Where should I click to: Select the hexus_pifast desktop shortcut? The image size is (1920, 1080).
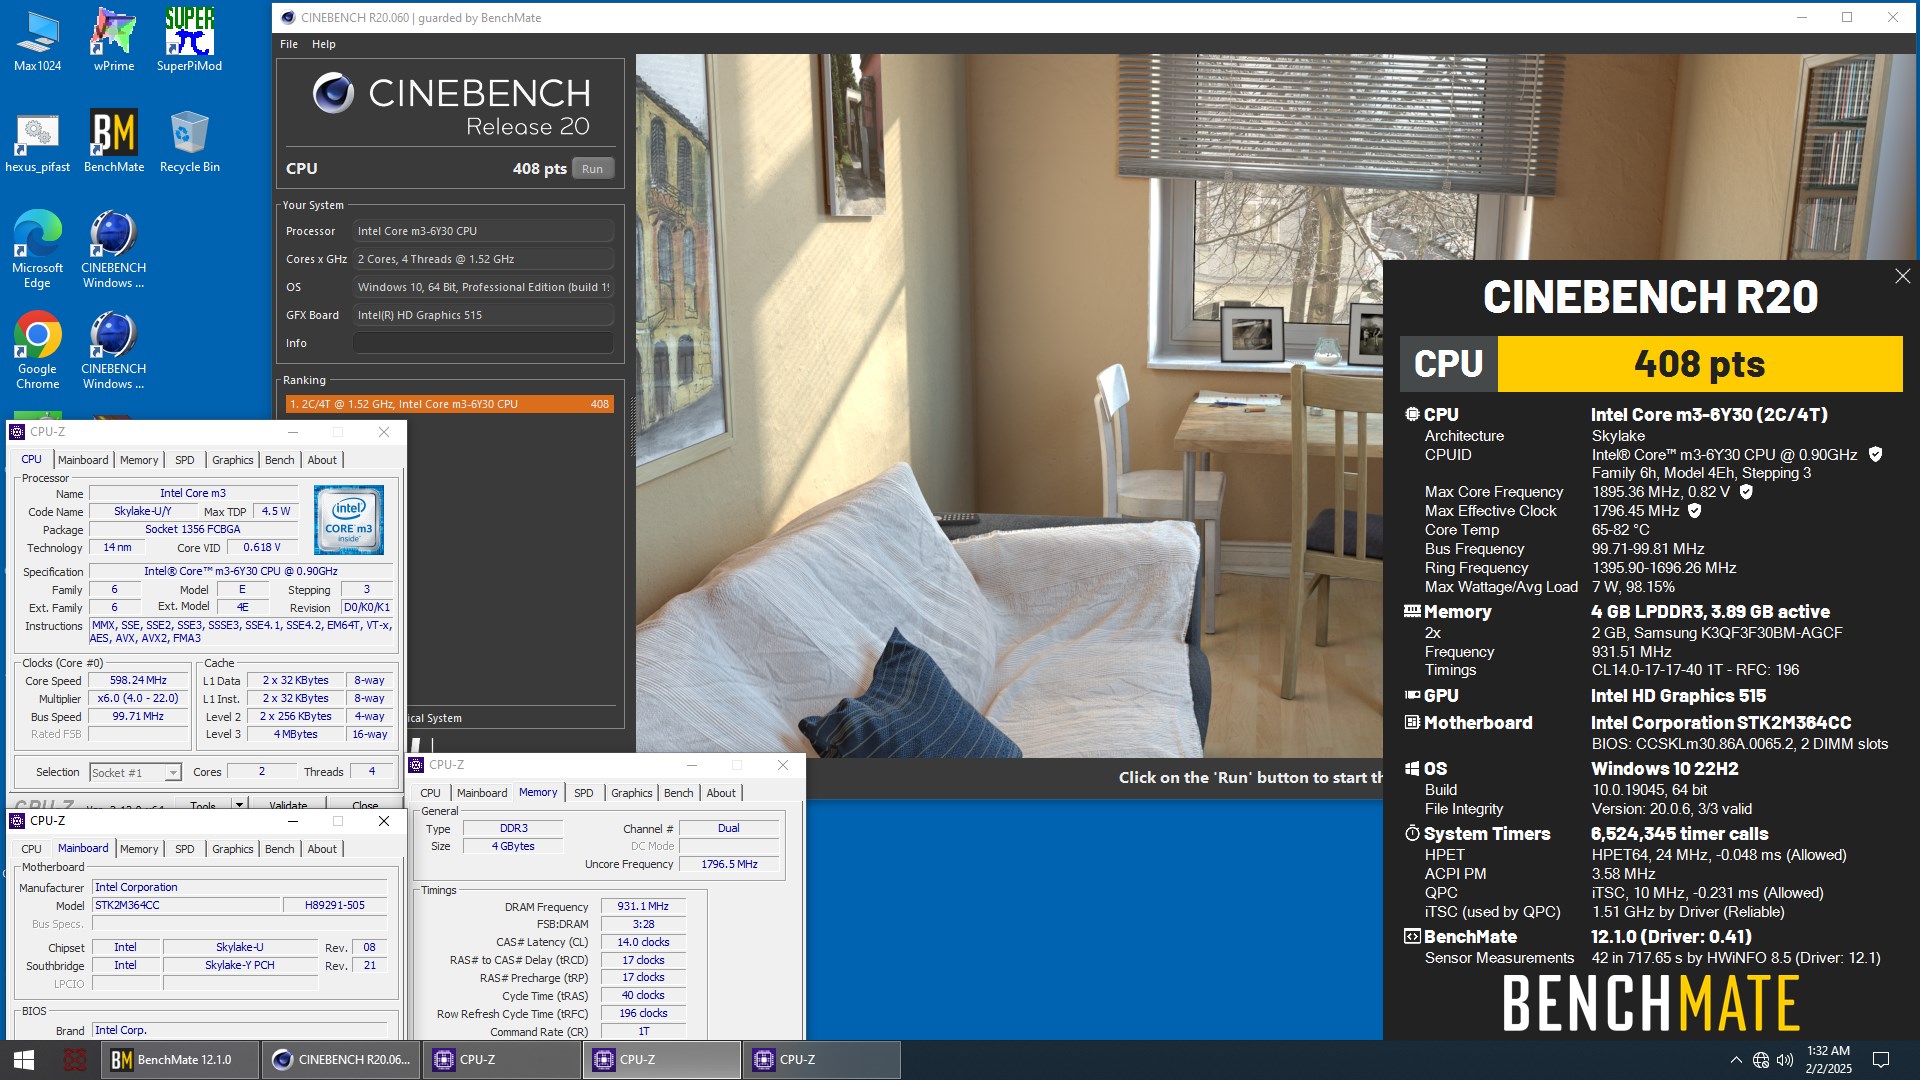tap(37, 141)
